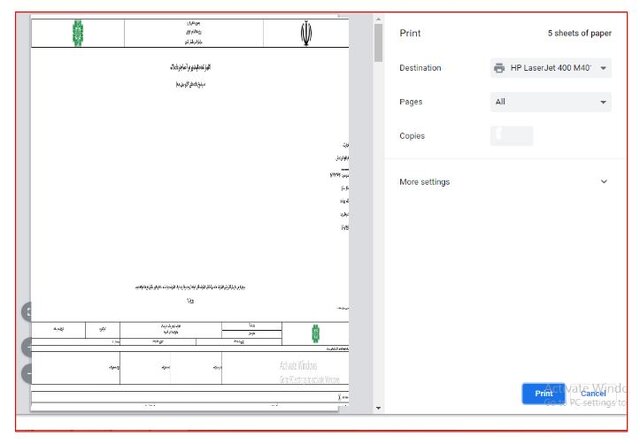The height and width of the screenshot is (444, 640).
Task: Click the "5 sheets of paper" text
Action: (x=579, y=33)
